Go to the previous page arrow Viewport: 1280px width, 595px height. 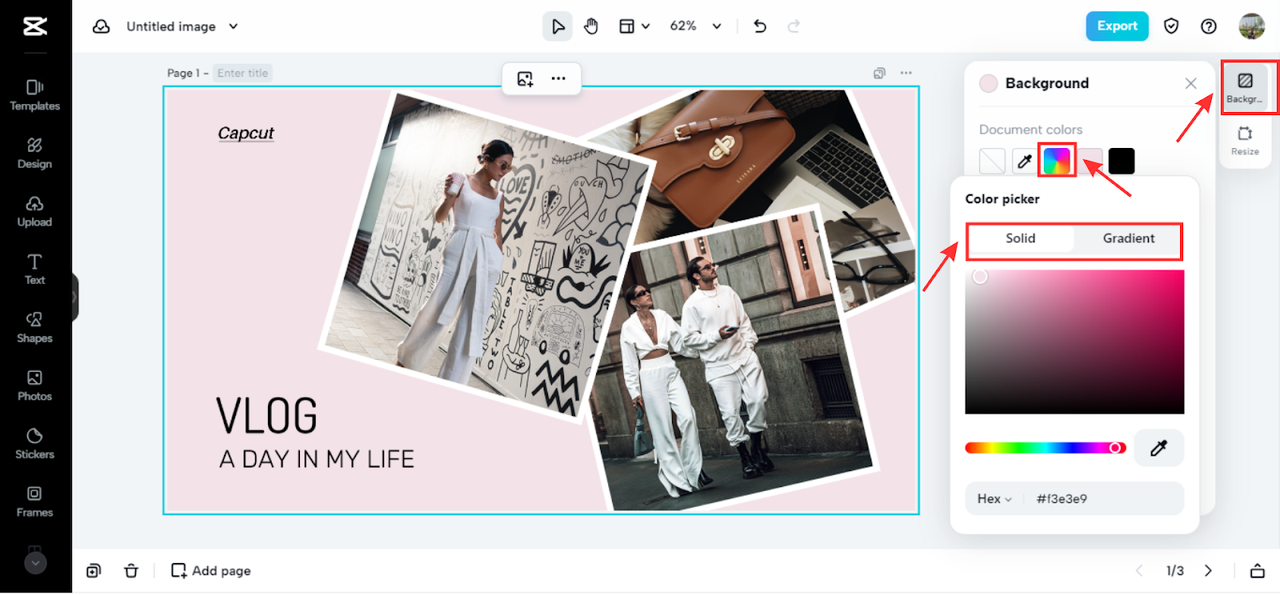click(x=1138, y=571)
